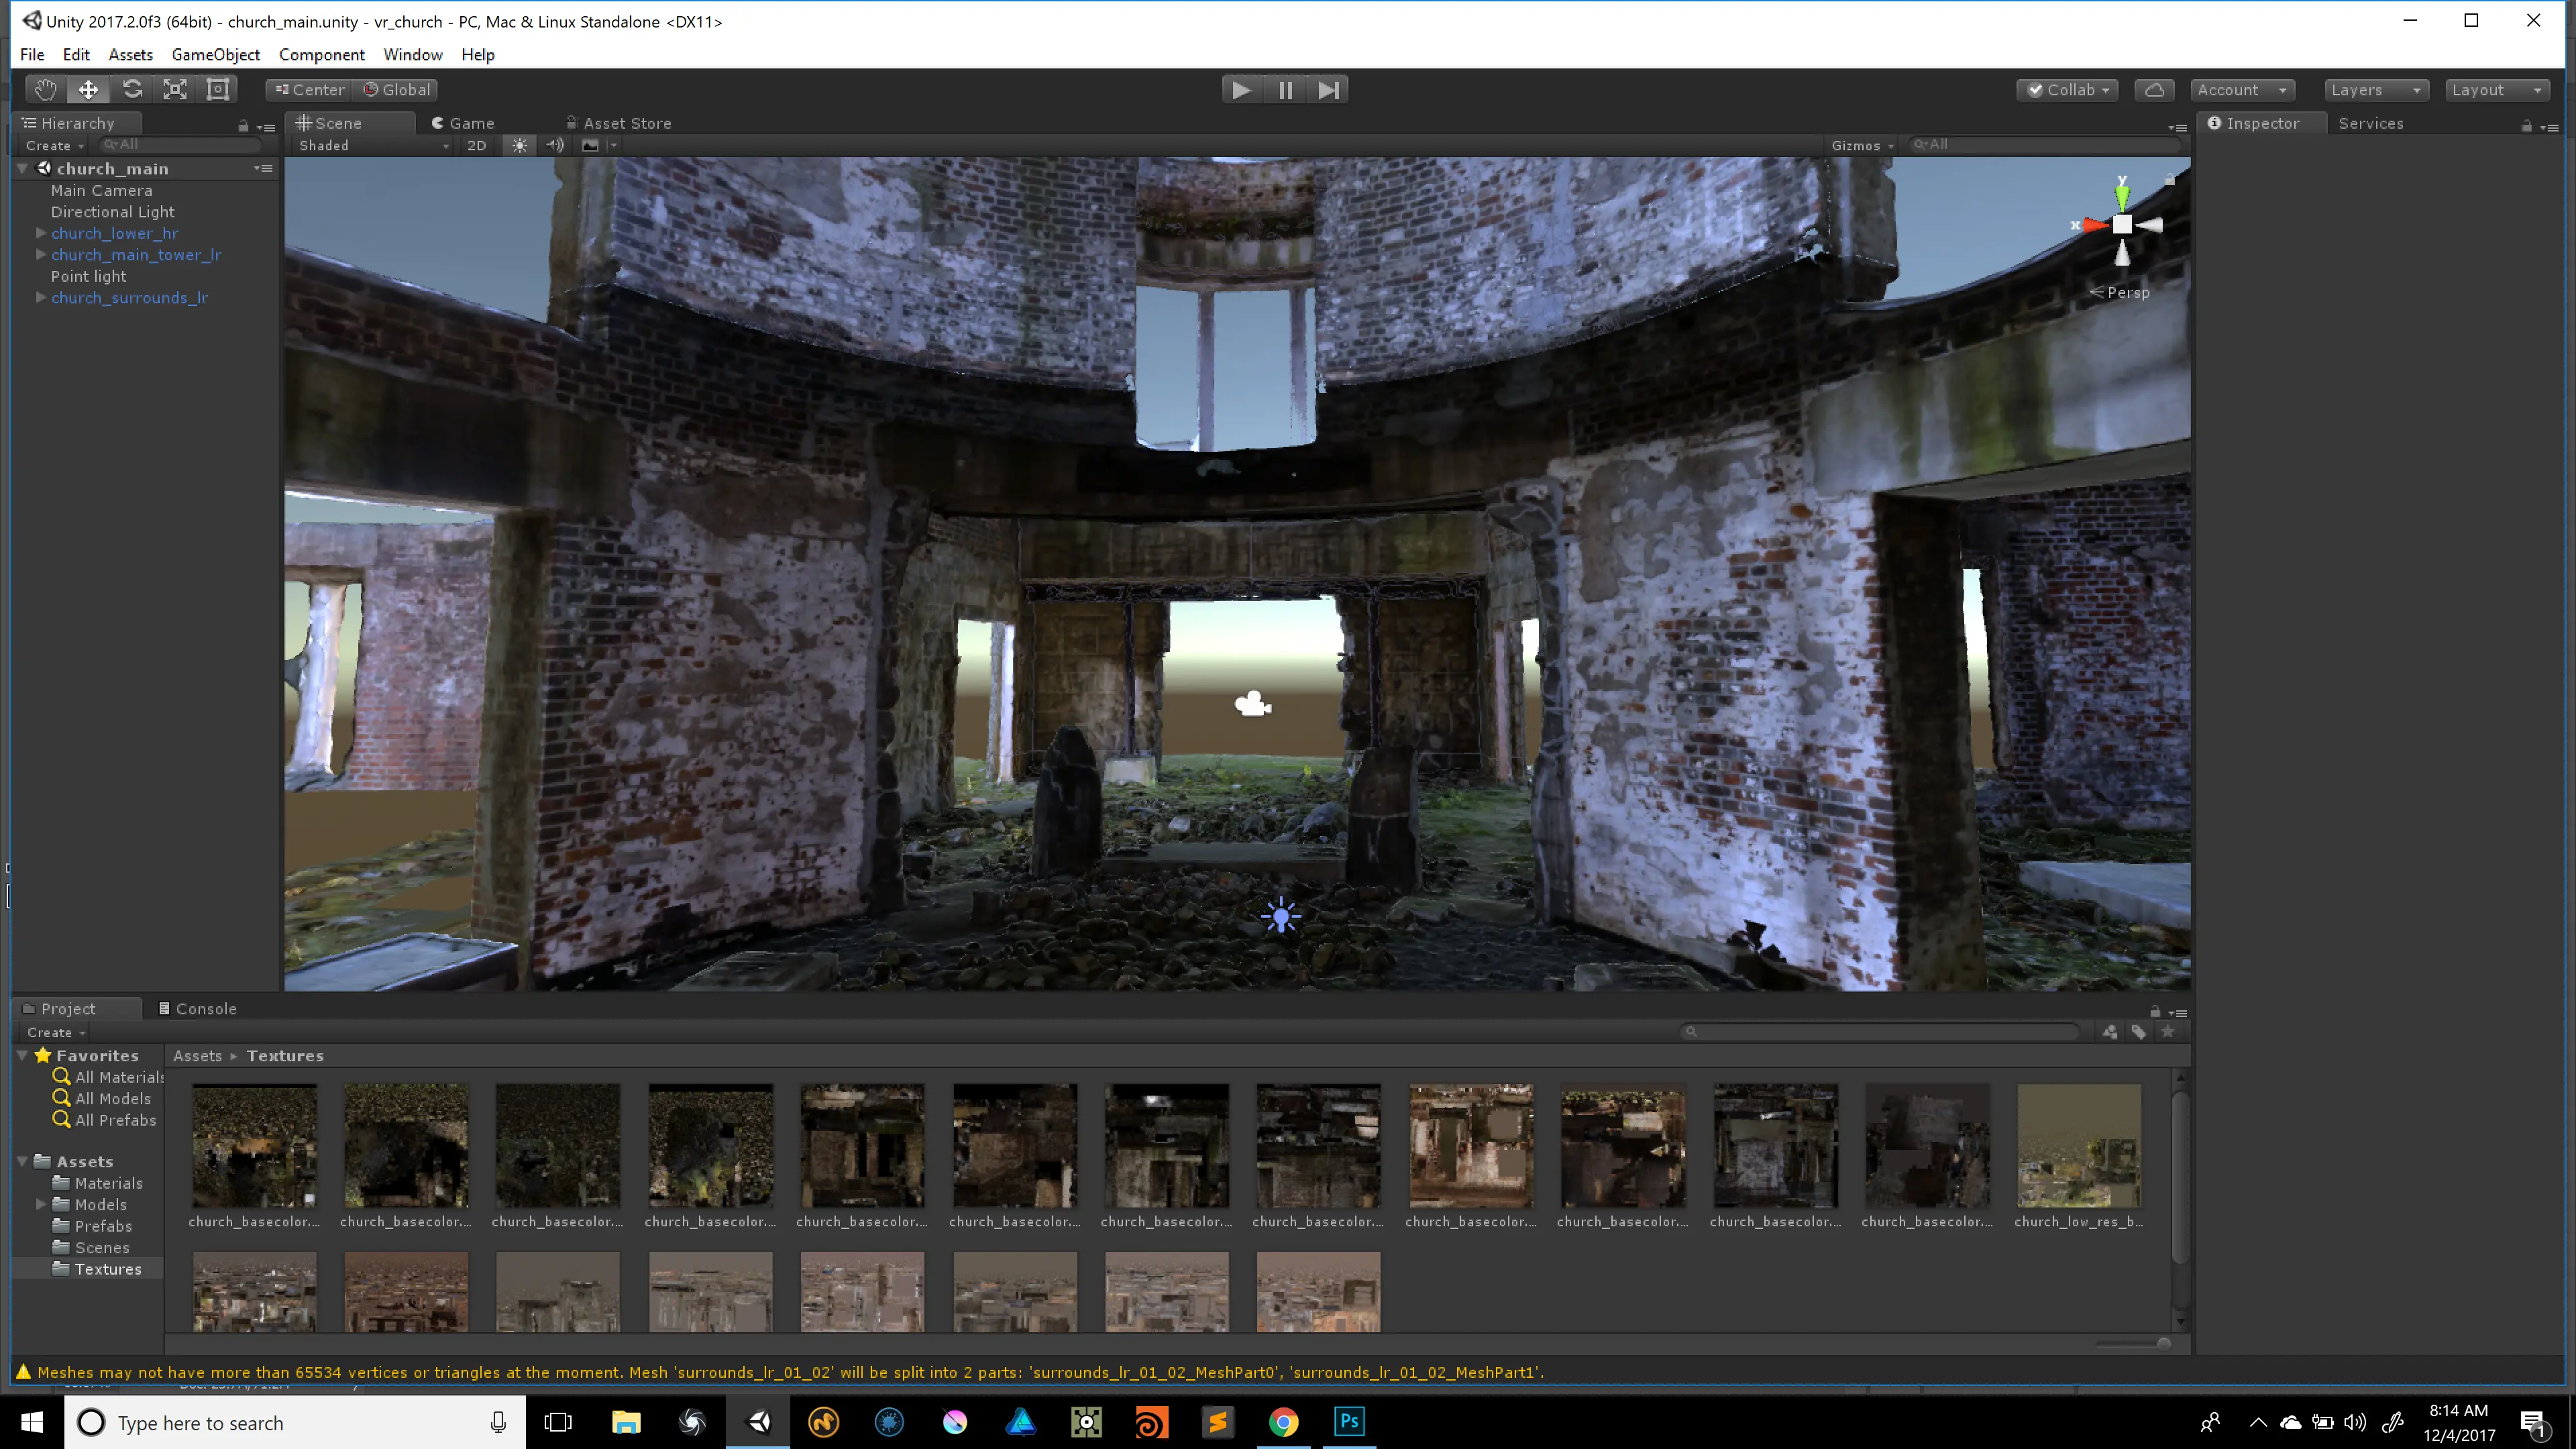Open Project Create dropdown
The width and height of the screenshot is (2576, 1449).
click(56, 1032)
